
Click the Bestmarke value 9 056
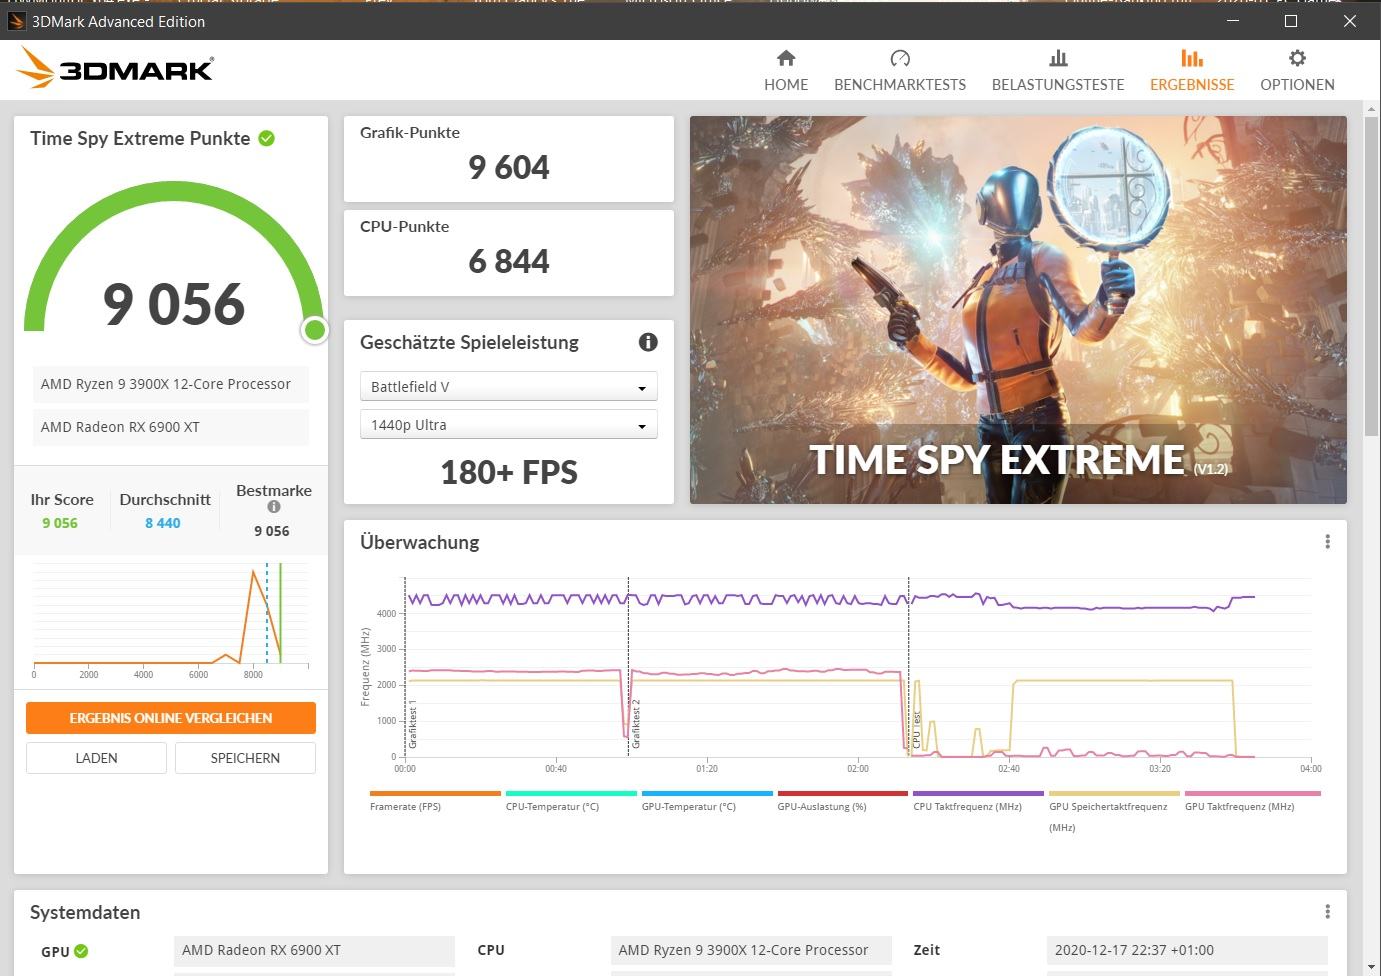(272, 531)
